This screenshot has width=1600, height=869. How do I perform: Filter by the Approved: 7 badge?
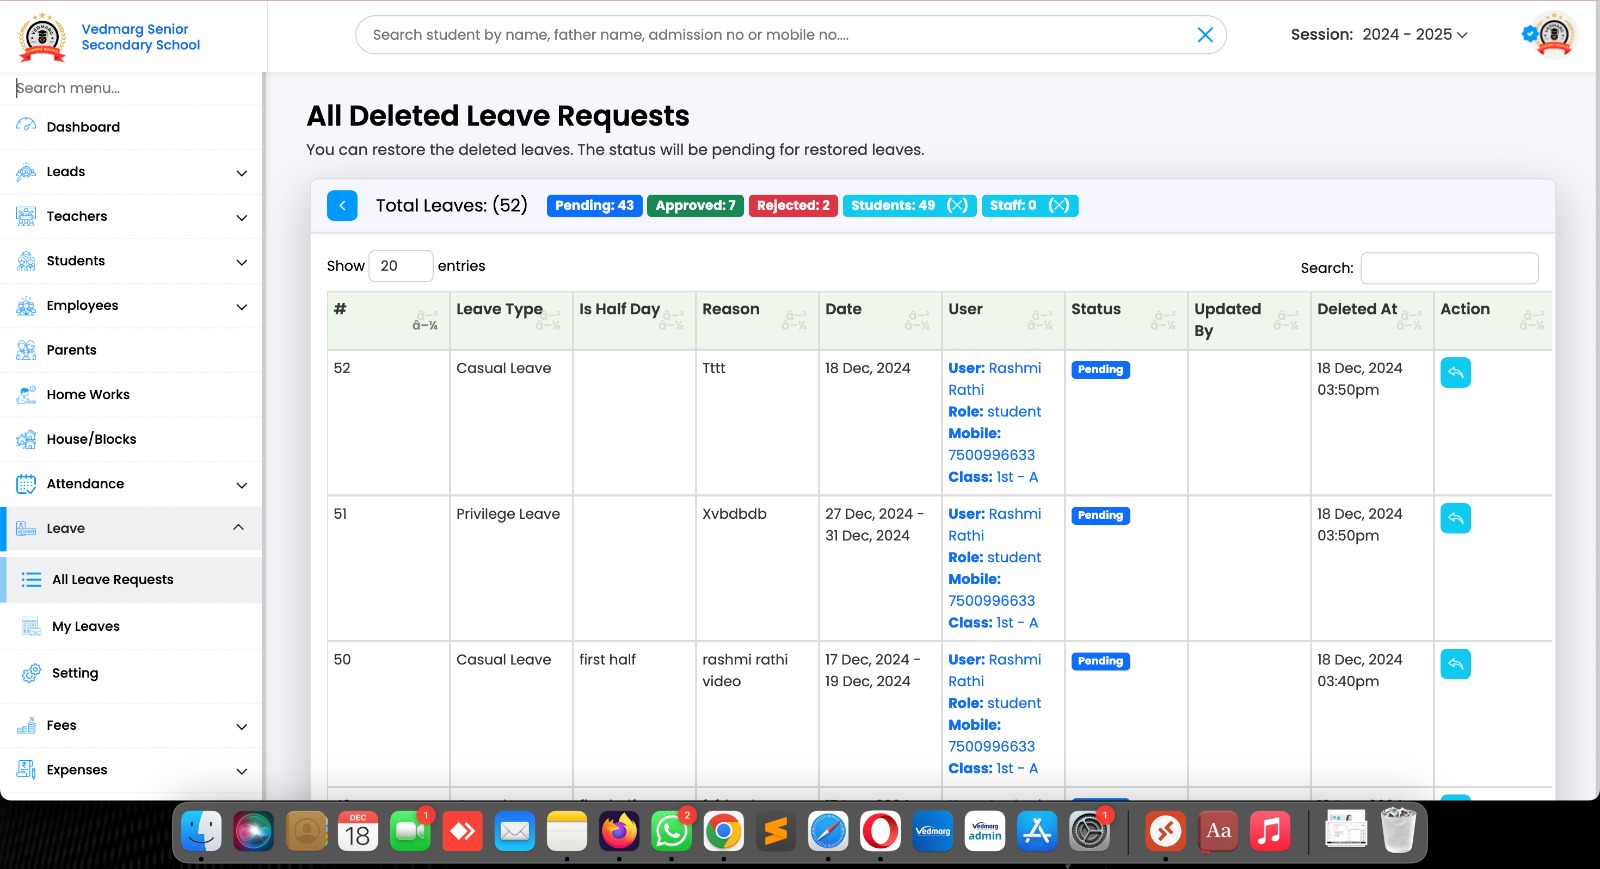(x=695, y=205)
